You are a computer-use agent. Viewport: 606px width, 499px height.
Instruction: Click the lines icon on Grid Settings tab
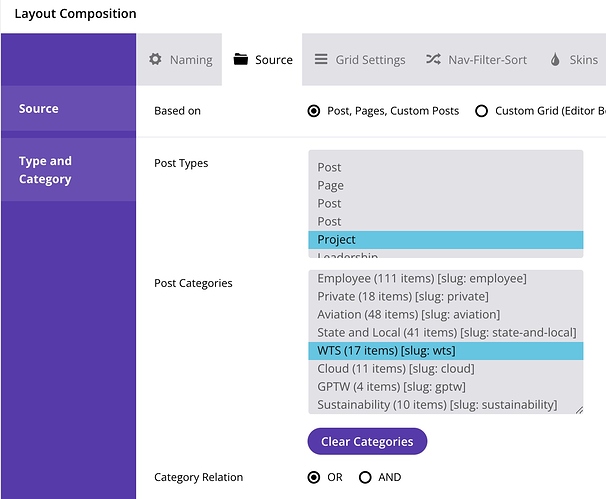321,60
